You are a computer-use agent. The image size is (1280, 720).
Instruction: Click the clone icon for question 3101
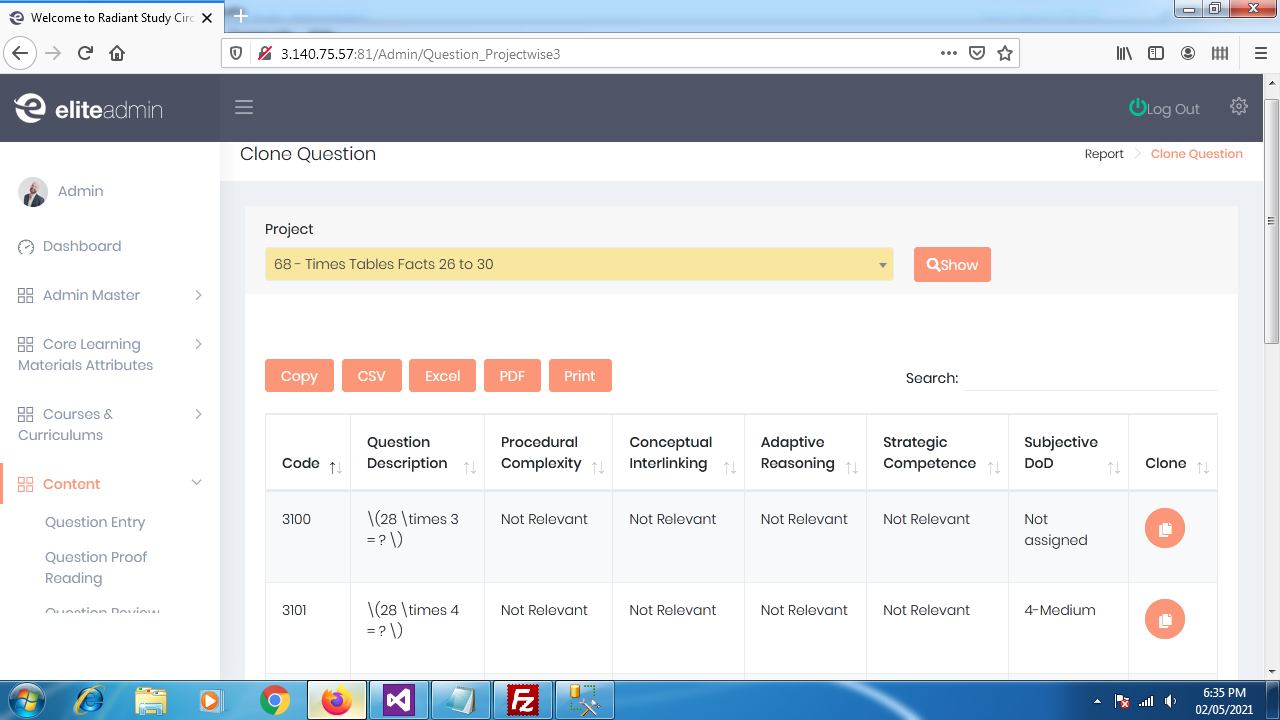click(1164, 619)
